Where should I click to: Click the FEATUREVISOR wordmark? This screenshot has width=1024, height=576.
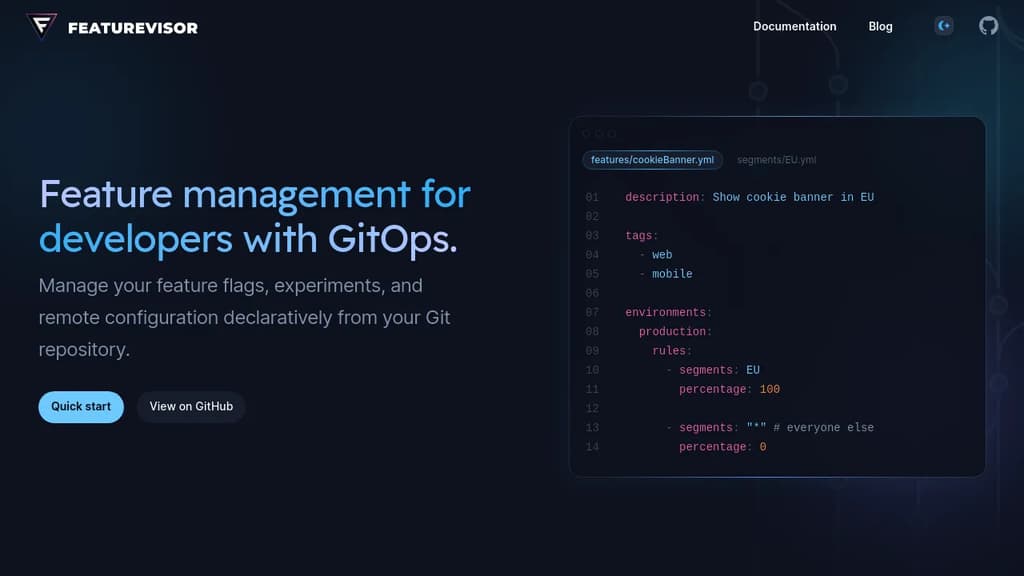tap(131, 27)
